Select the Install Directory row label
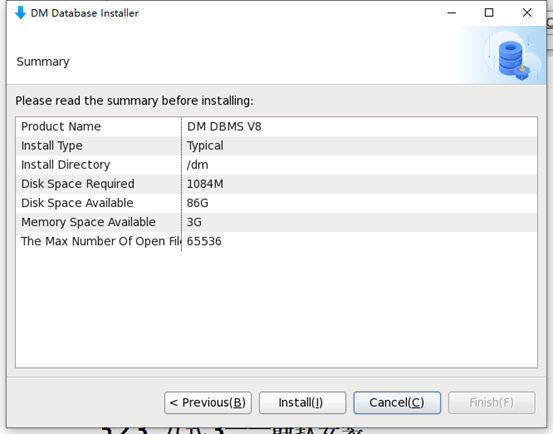 pos(66,165)
